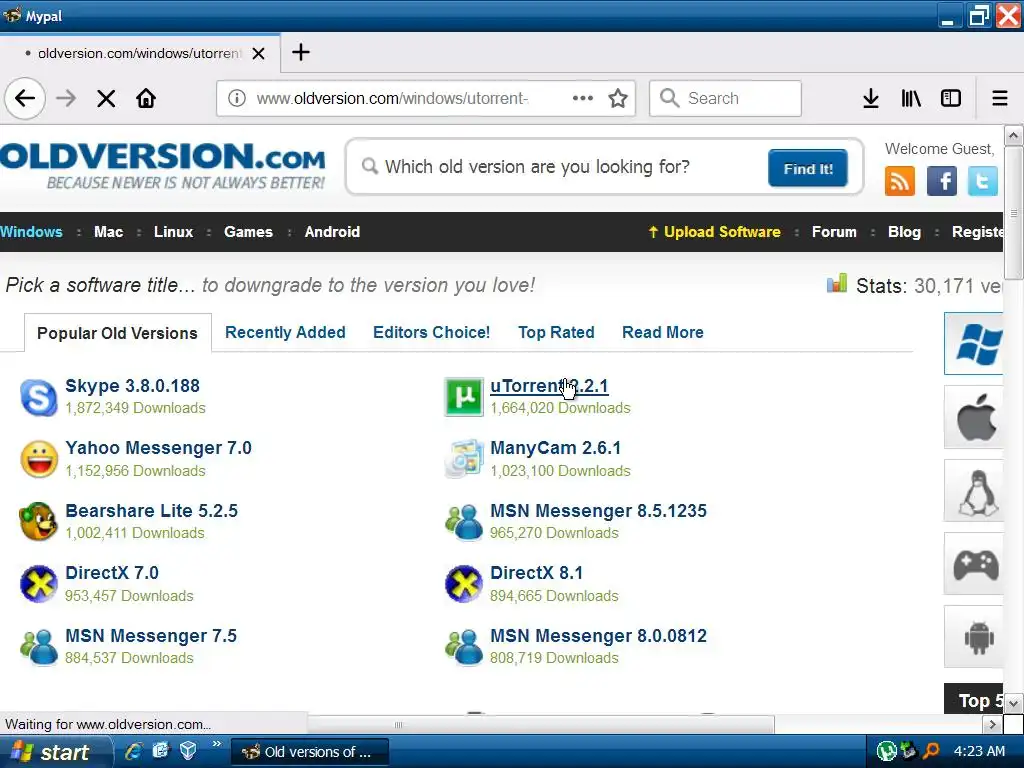The height and width of the screenshot is (768, 1024).
Task: Open the Top Rated tab
Action: pyautogui.click(x=556, y=332)
